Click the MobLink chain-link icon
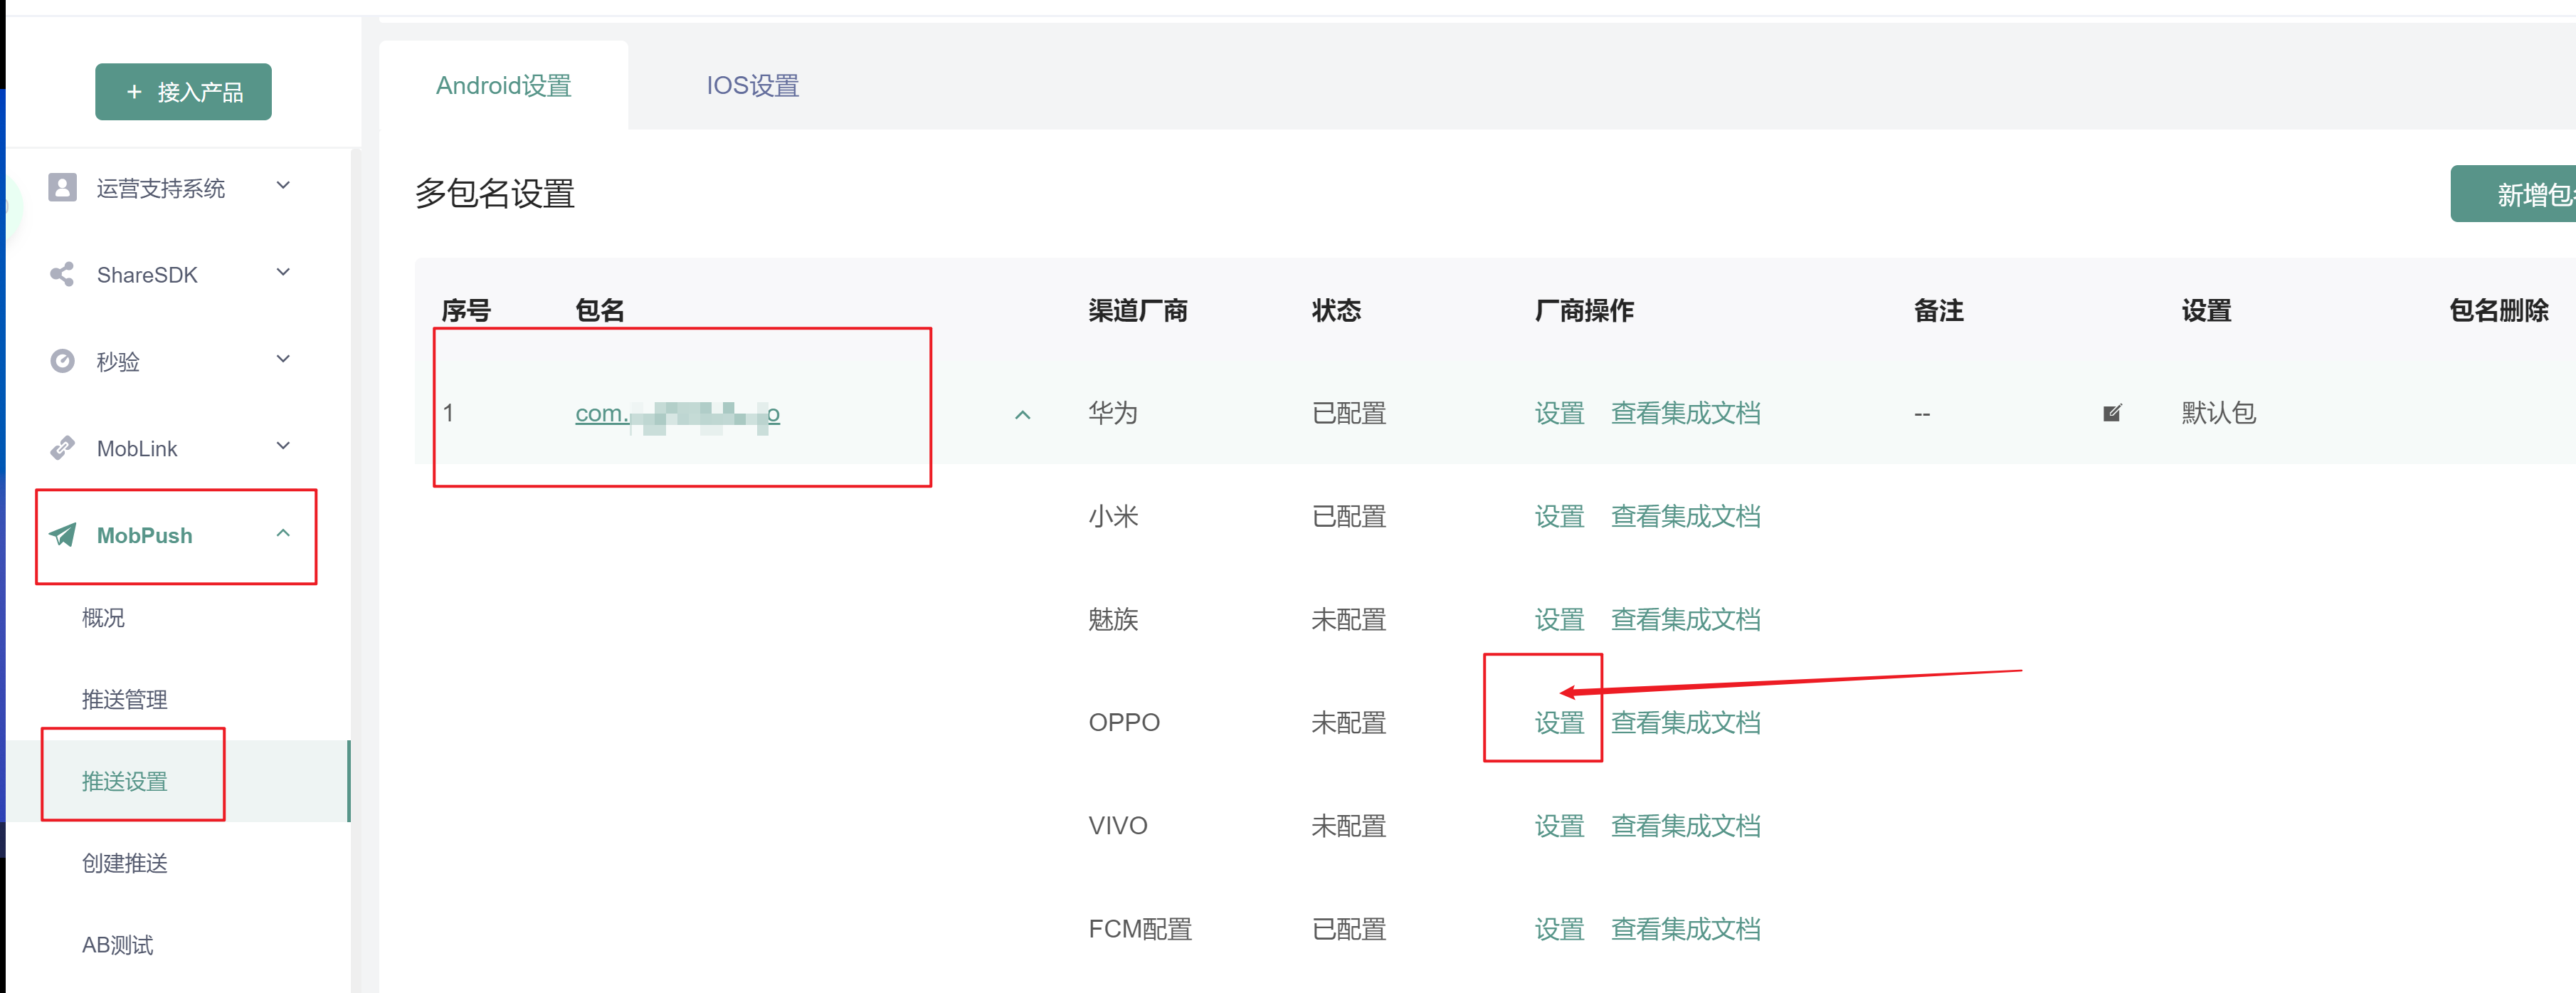Screen dimensions: 2576x993 pyautogui.click(x=62, y=447)
